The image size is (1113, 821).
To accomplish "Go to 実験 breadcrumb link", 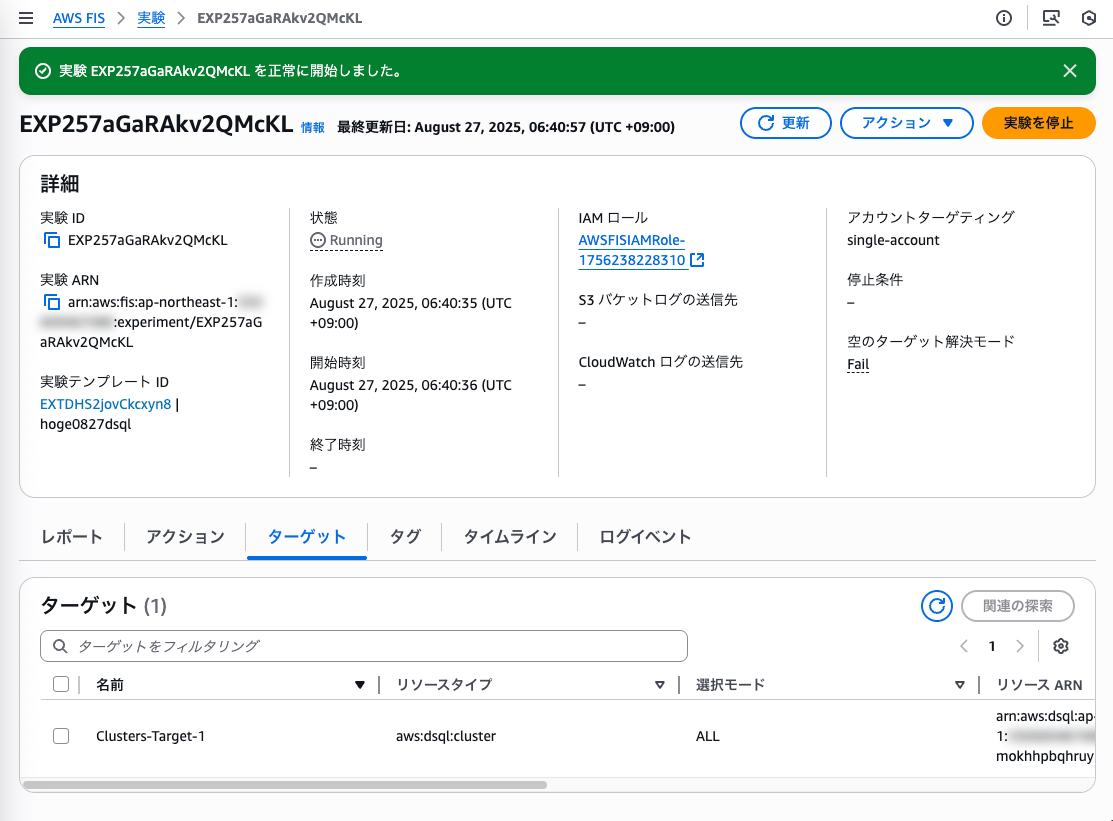I will pyautogui.click(x=151, y=18).
